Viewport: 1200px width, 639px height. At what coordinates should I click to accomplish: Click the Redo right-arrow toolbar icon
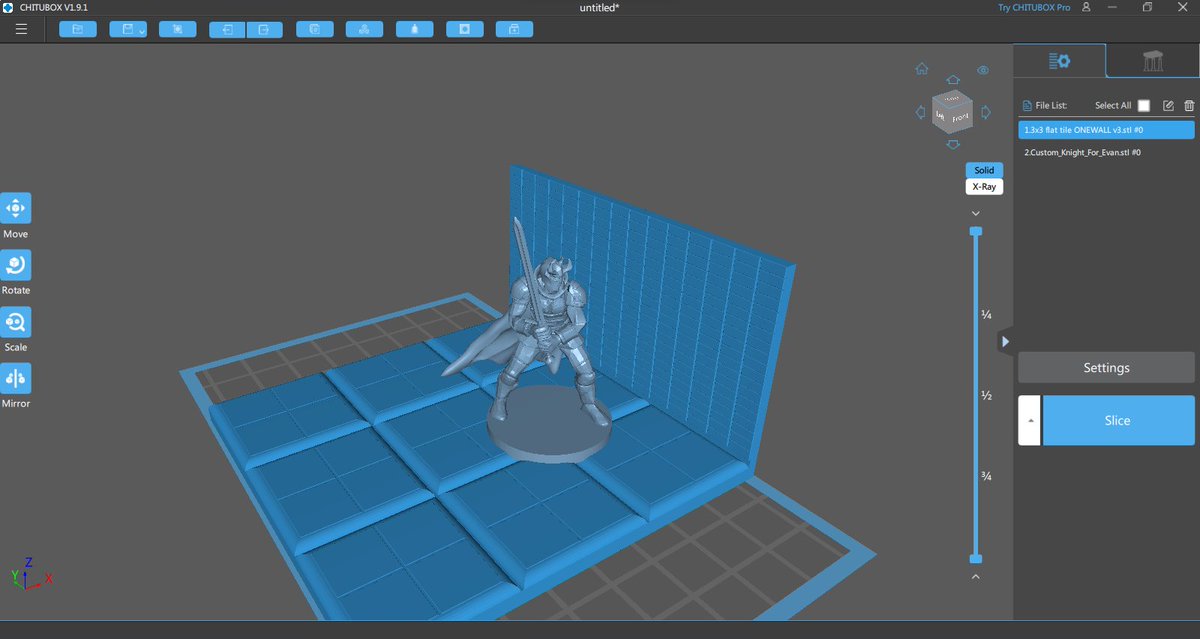coord(264,29)
